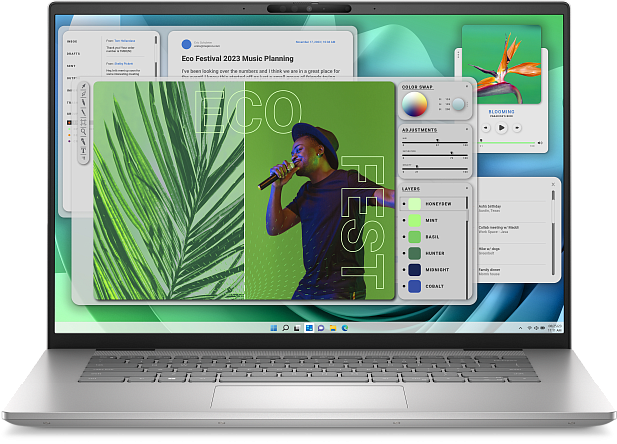Click the music player speaker volume icon
The height and width of the screenshot is (444, 617).
coord(540,143)
